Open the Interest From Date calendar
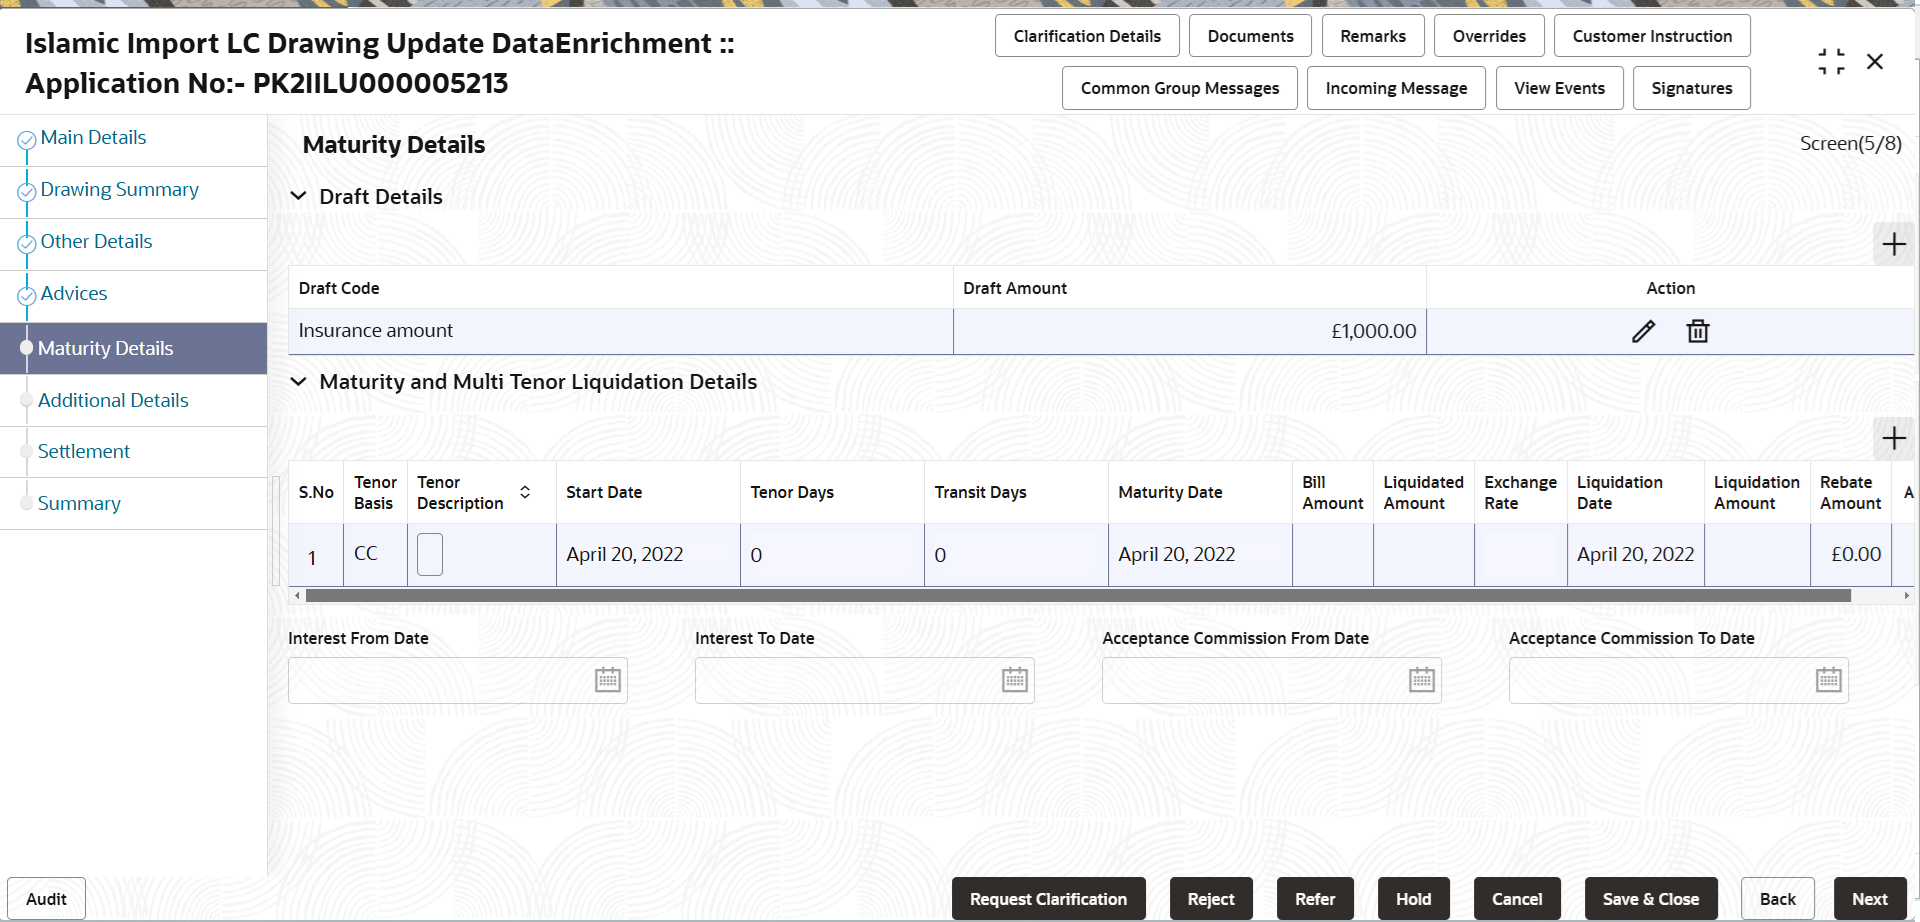1920x922 pixels. pyautogui.click(x=608, y=680)
